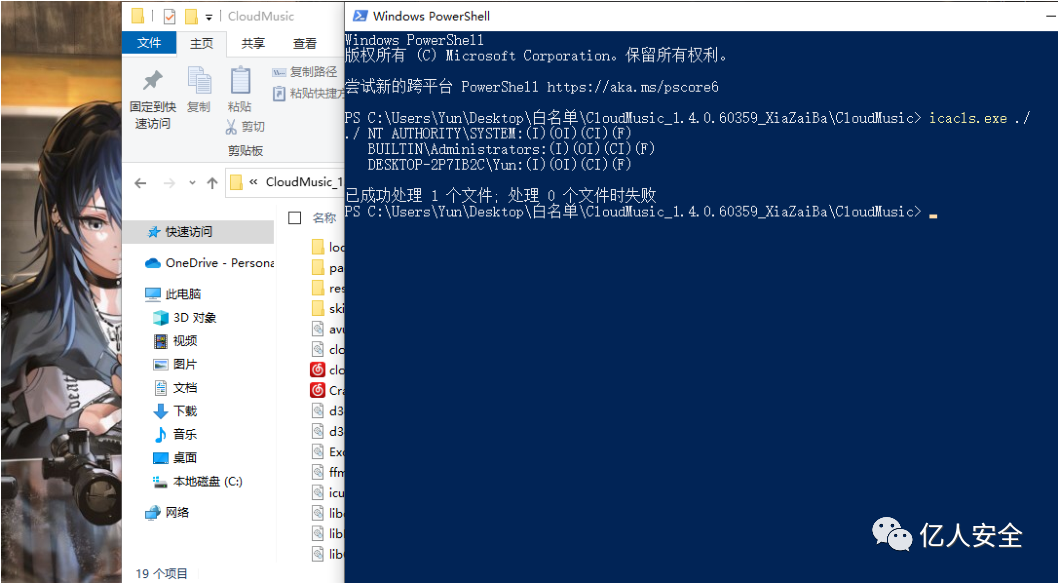This screenshot has width=1058, height=583.
Task: Open the 3D 对象 folder icon
Action: (161, 317)
